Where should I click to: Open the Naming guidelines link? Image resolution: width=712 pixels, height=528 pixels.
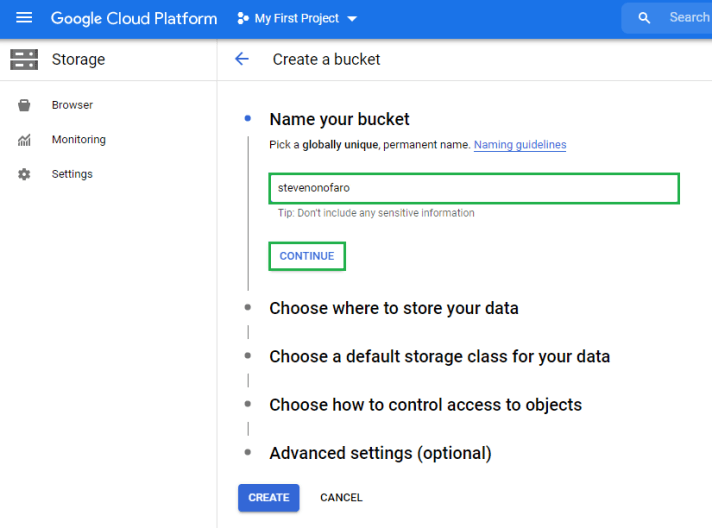coord(519,145)
